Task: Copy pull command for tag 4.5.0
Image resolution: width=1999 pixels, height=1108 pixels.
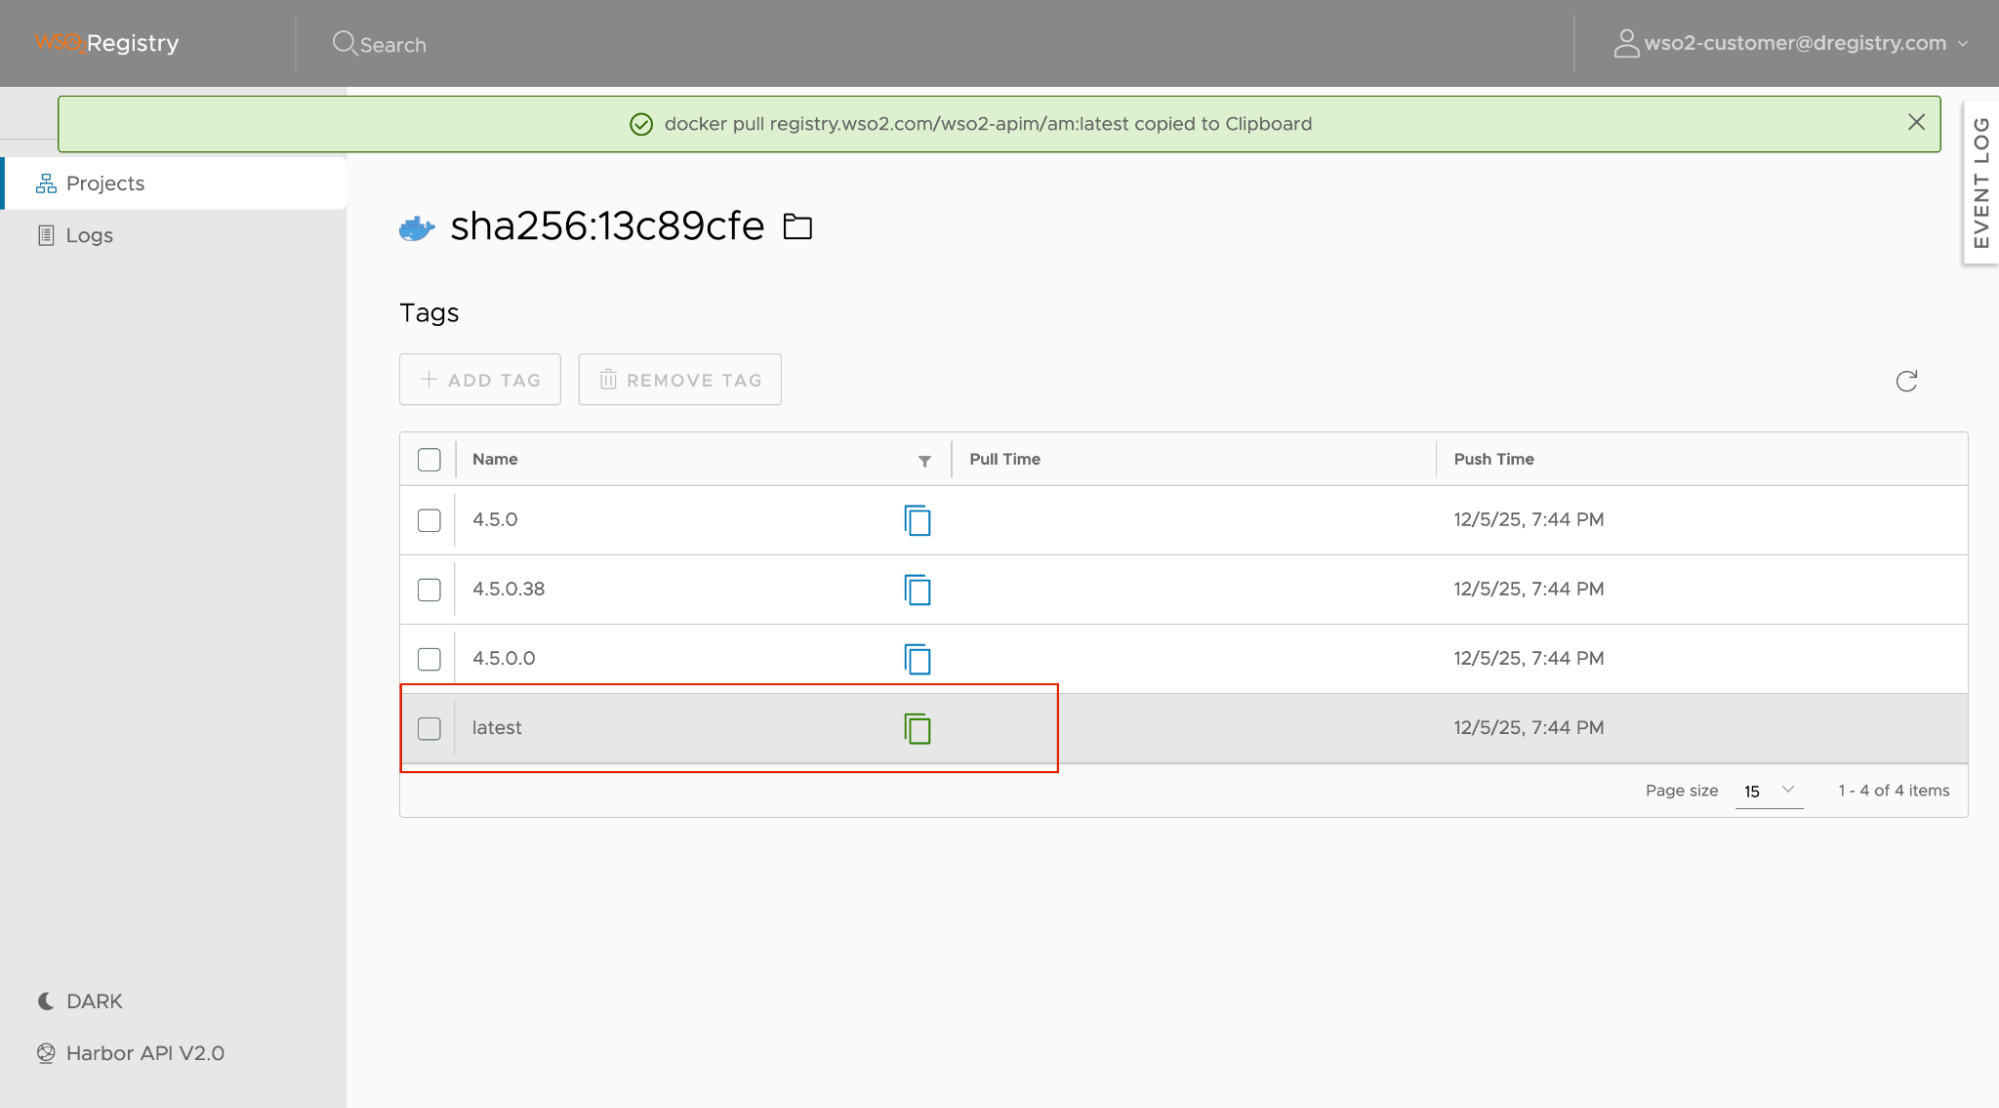Action: pos(917,520)
